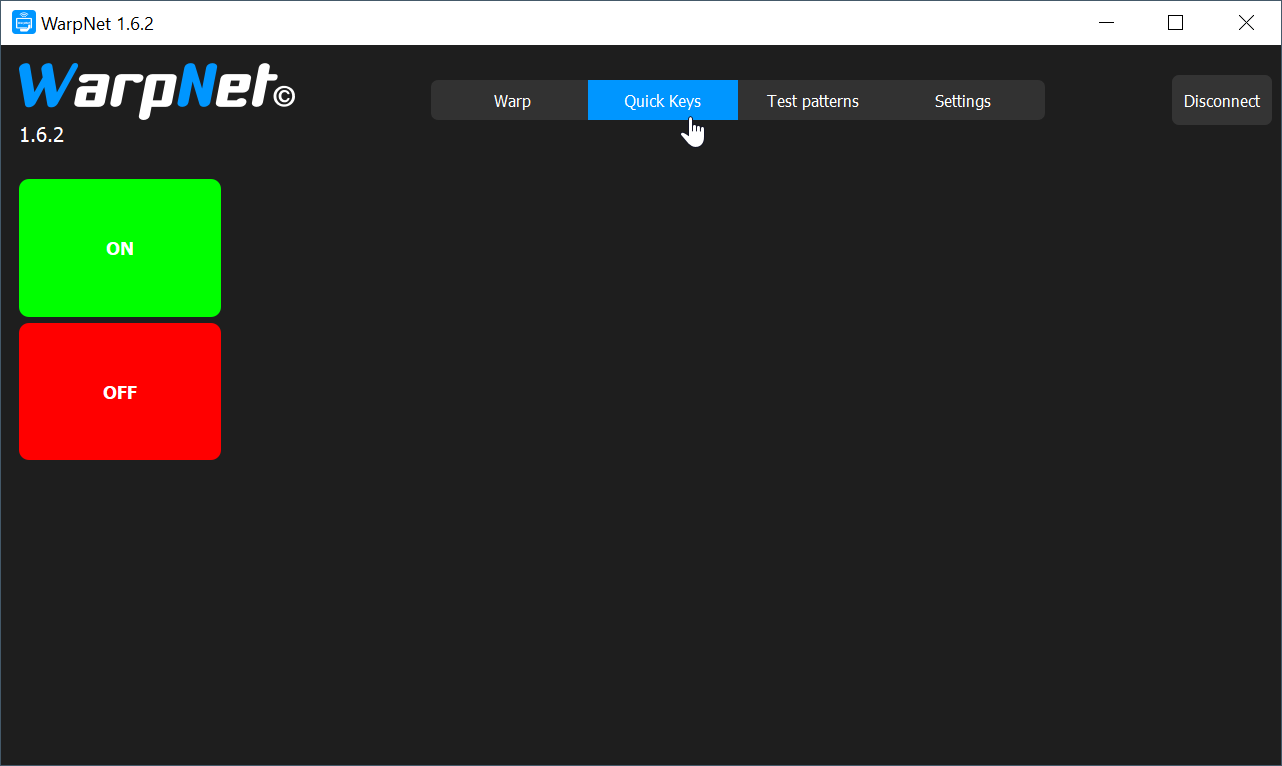
Task: Click the Disconnect button
Action: tap(1221, 101)
